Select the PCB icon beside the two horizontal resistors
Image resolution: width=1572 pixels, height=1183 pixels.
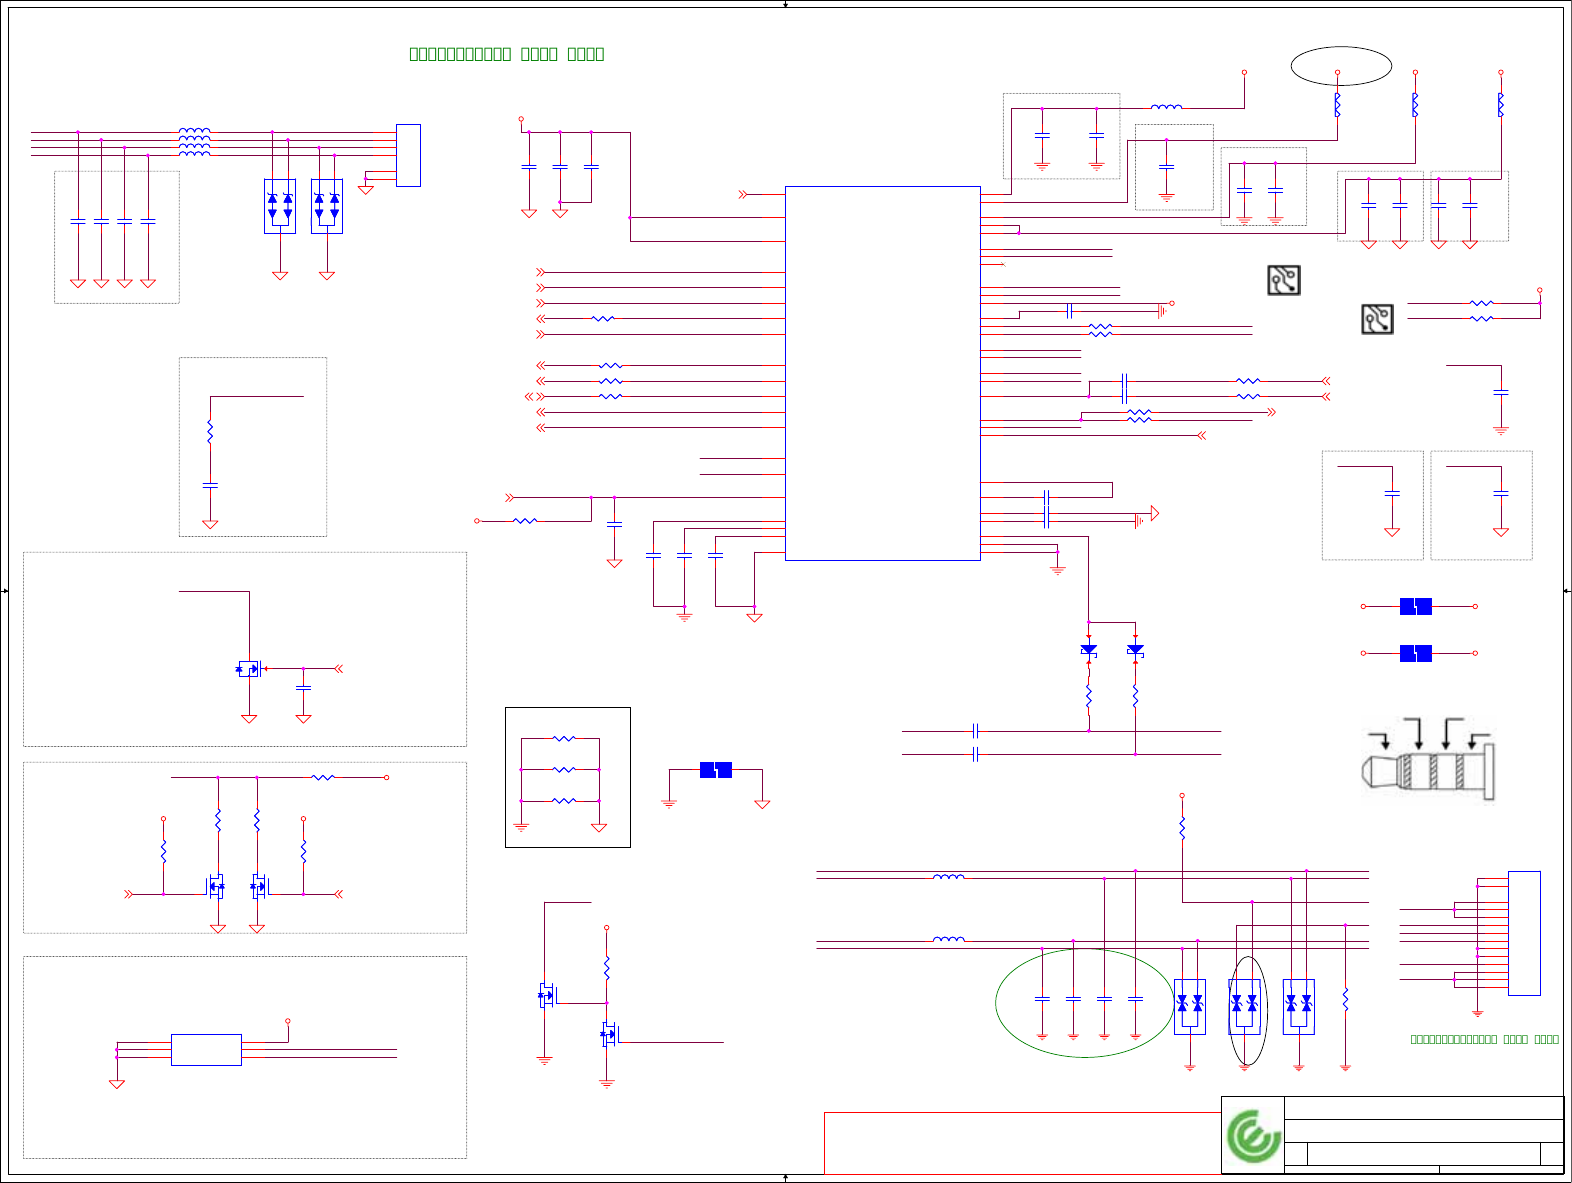point(1377,319)
